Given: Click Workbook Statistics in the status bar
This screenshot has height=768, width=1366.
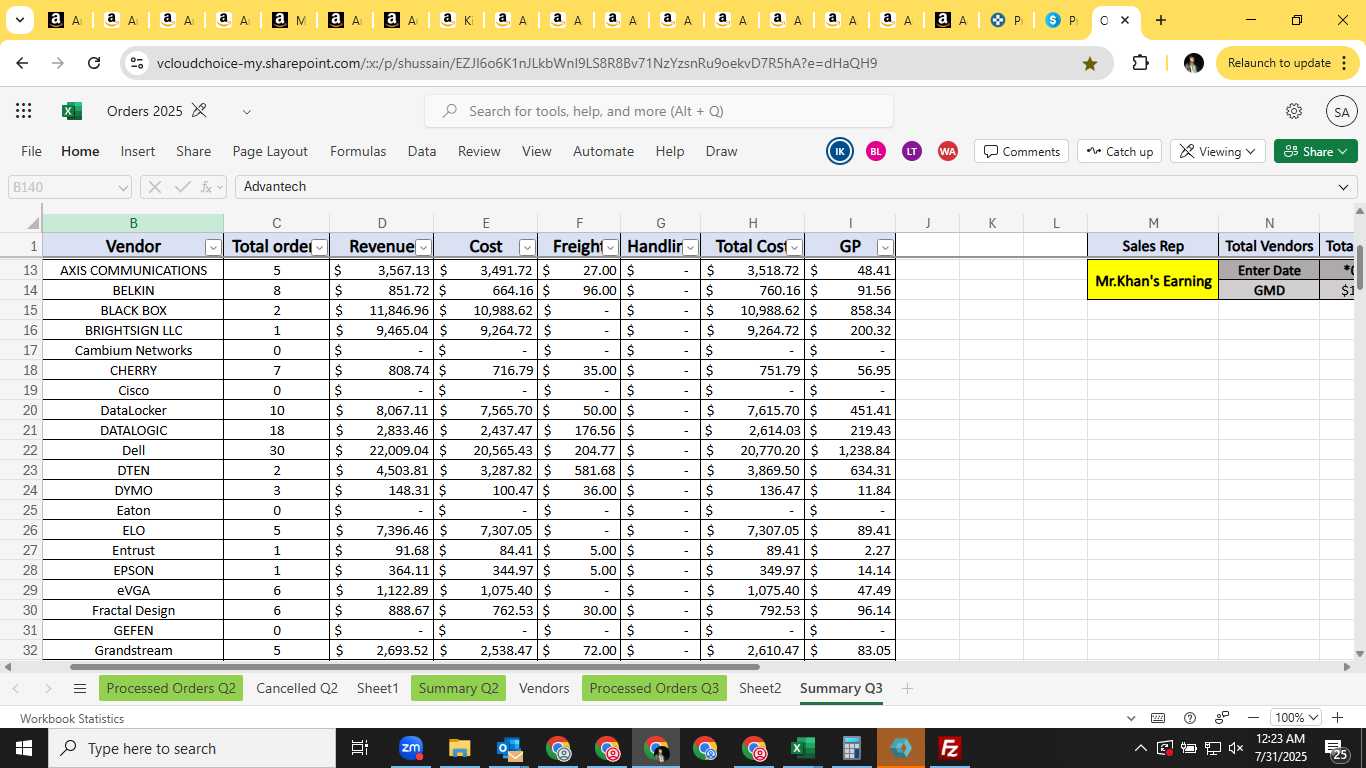Looking at the screenshot, I should tap(72, 718).
